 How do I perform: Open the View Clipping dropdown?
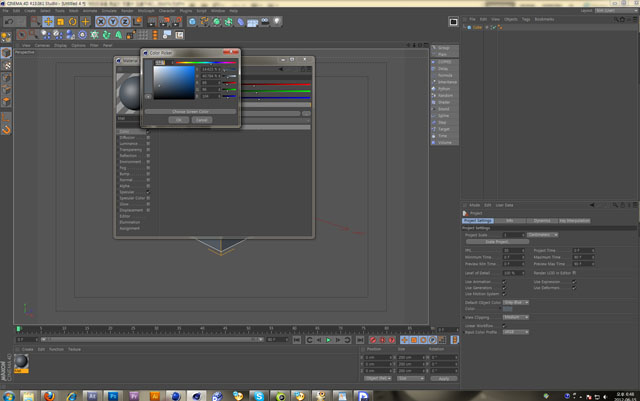[516, 317]
